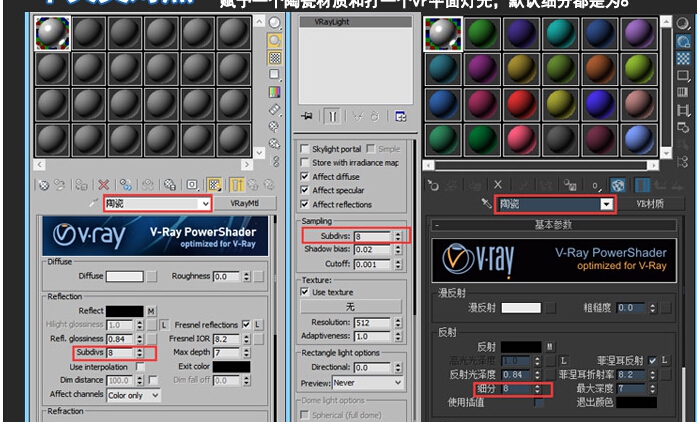Enable Skylight portal checkbox
The image size is (697, 422).
click(305, 149)
